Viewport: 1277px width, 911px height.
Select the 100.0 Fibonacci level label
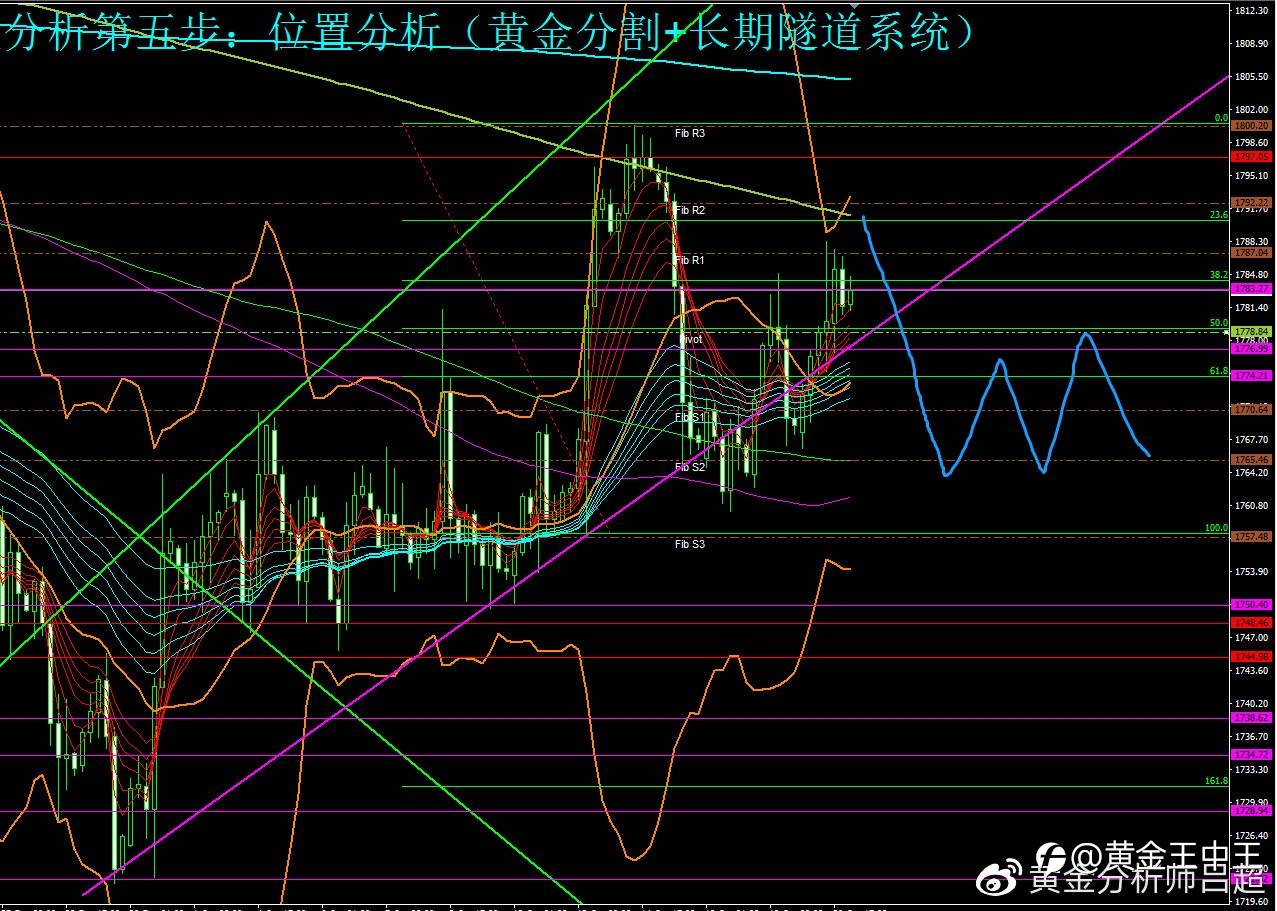tap(1216, 528)
